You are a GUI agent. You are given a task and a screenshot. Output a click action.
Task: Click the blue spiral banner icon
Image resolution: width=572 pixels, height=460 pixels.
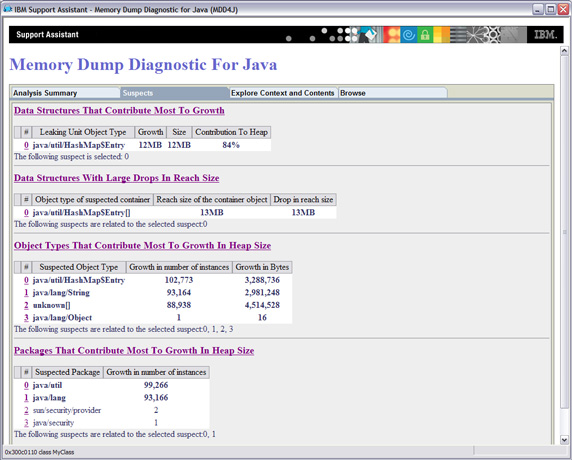click(409, 35)
